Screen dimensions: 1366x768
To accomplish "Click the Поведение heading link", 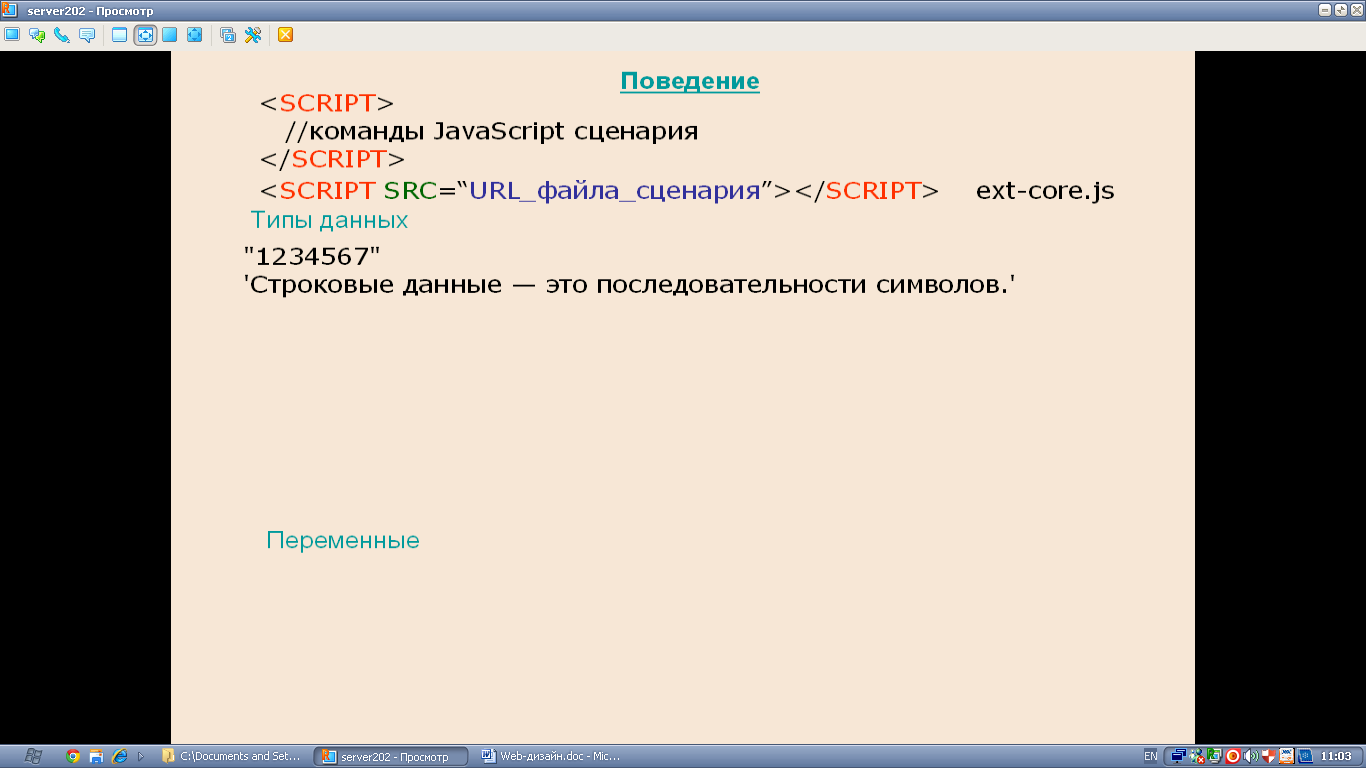I will tap(690, 81).
